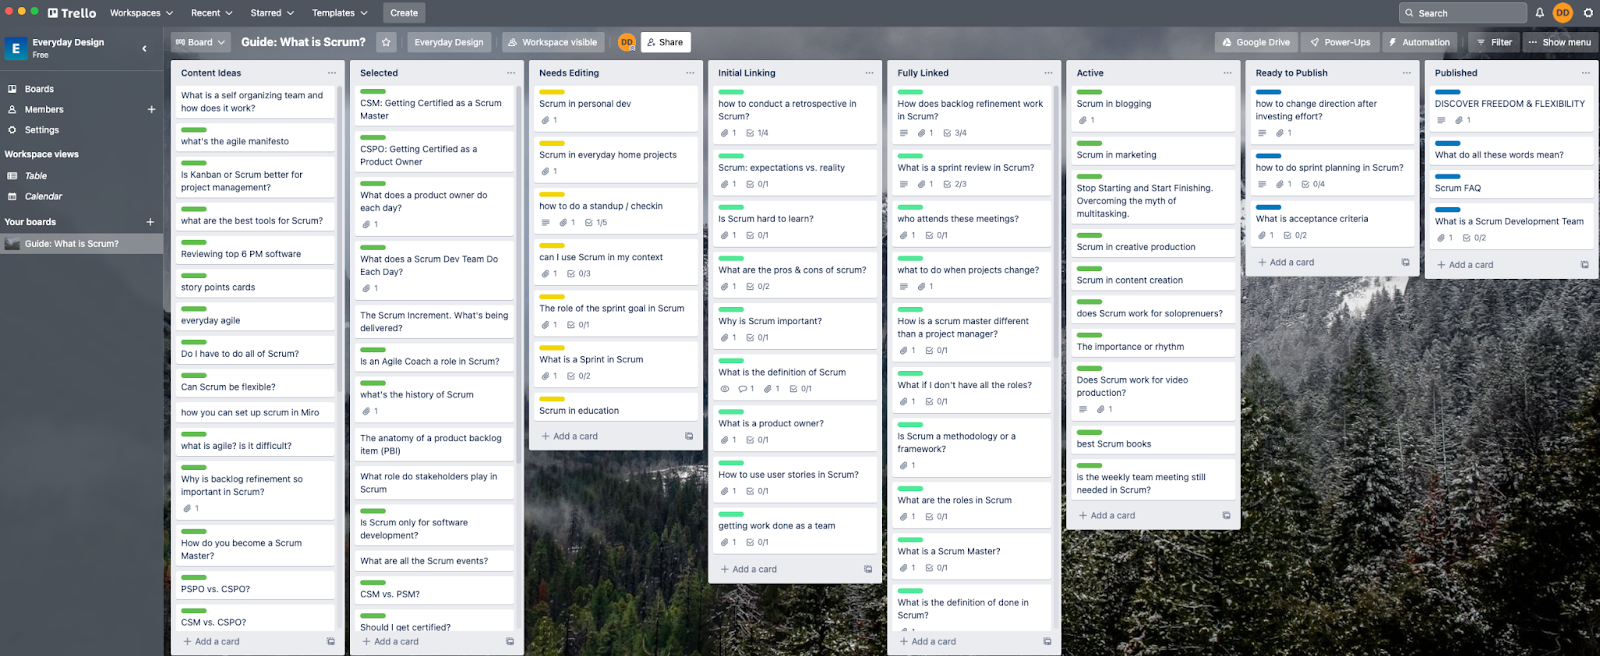This screenshot has height=656, width=1600.
Task: Open list actions menu for Active
Action: click(x=1227, y=73)
